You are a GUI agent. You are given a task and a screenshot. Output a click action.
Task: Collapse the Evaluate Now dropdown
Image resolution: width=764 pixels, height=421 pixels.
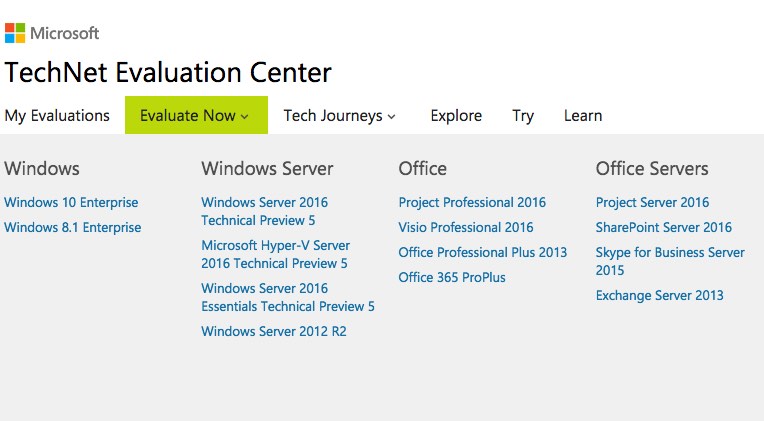(195, 116)
